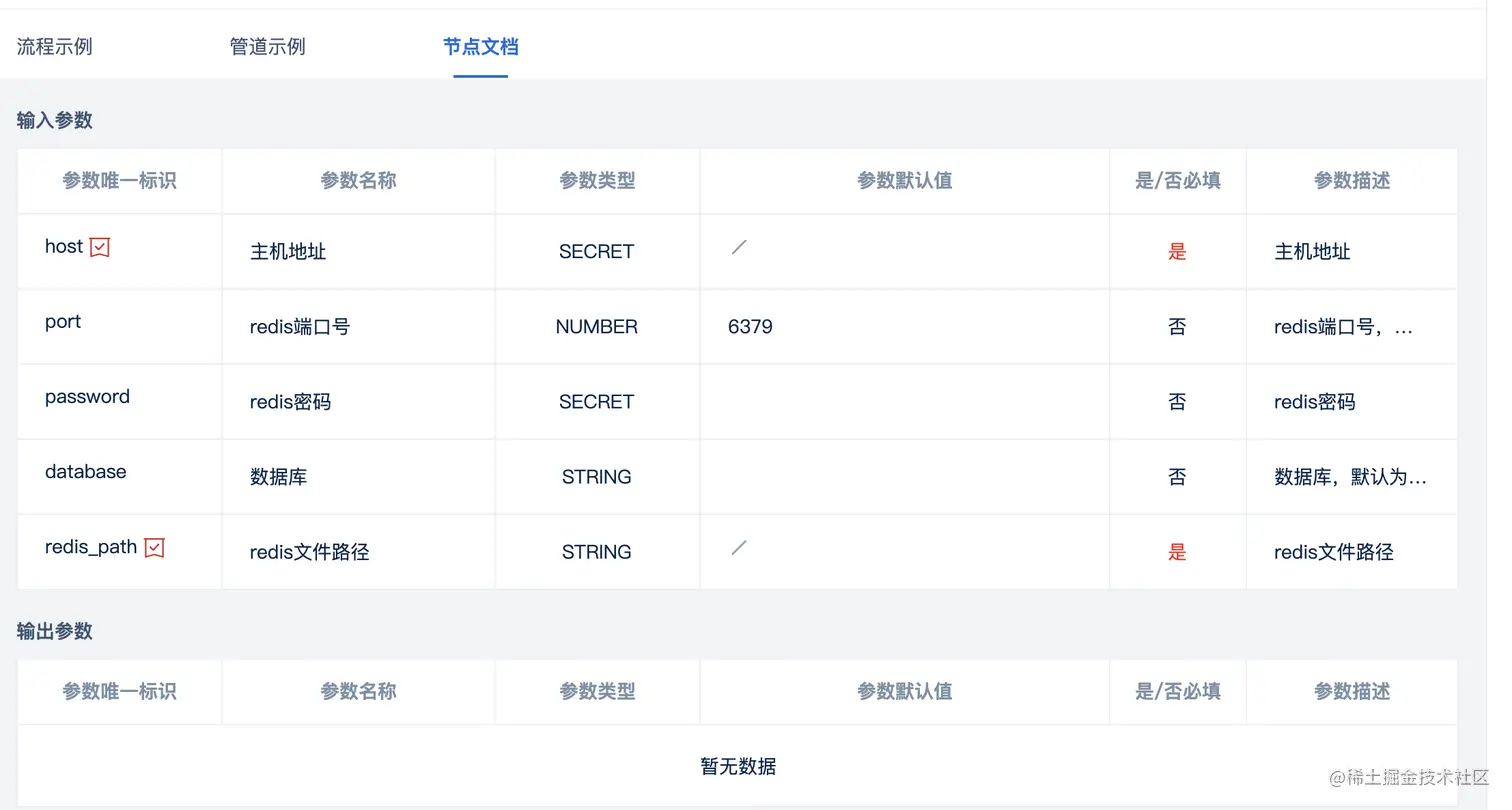The width and height of the screenshot is (1512, 810).
Task: Click the red check icon beside redis_path
Action: coord(154,548)
